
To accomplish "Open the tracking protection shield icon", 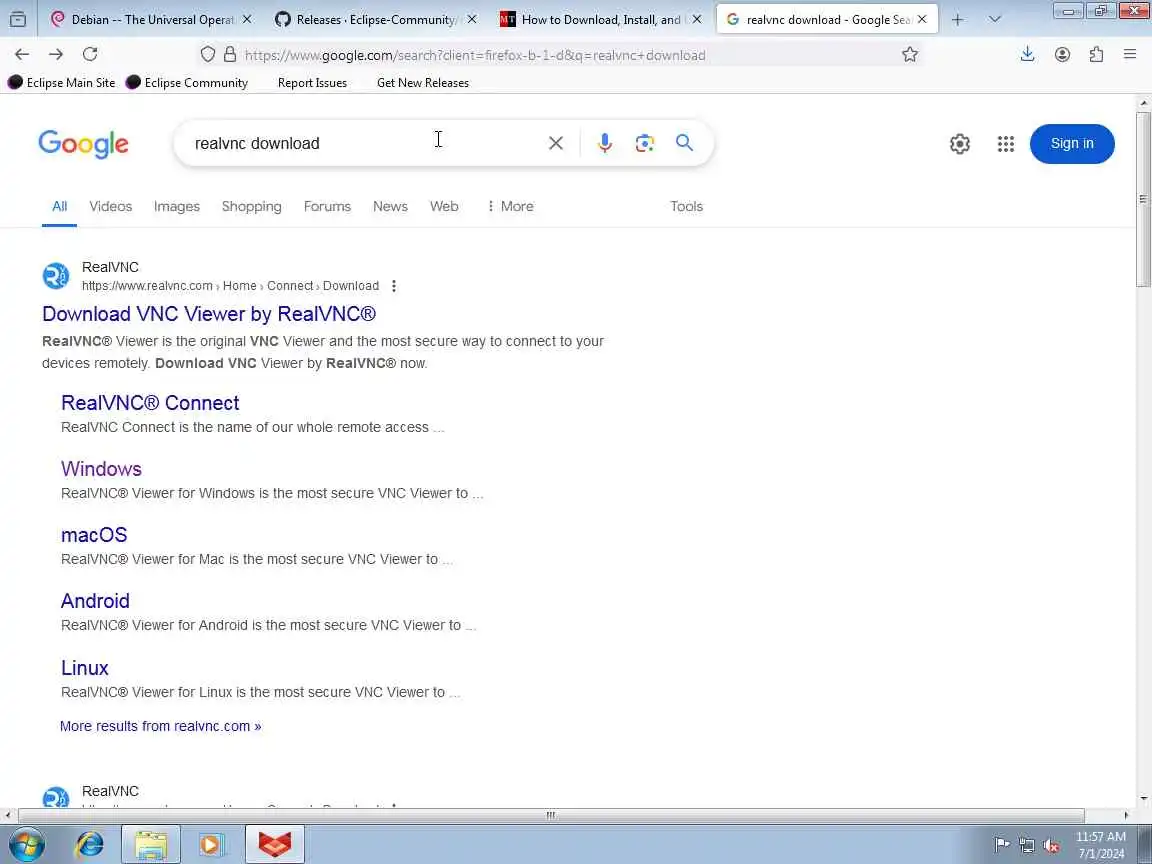I will click(x=208, y=54).
